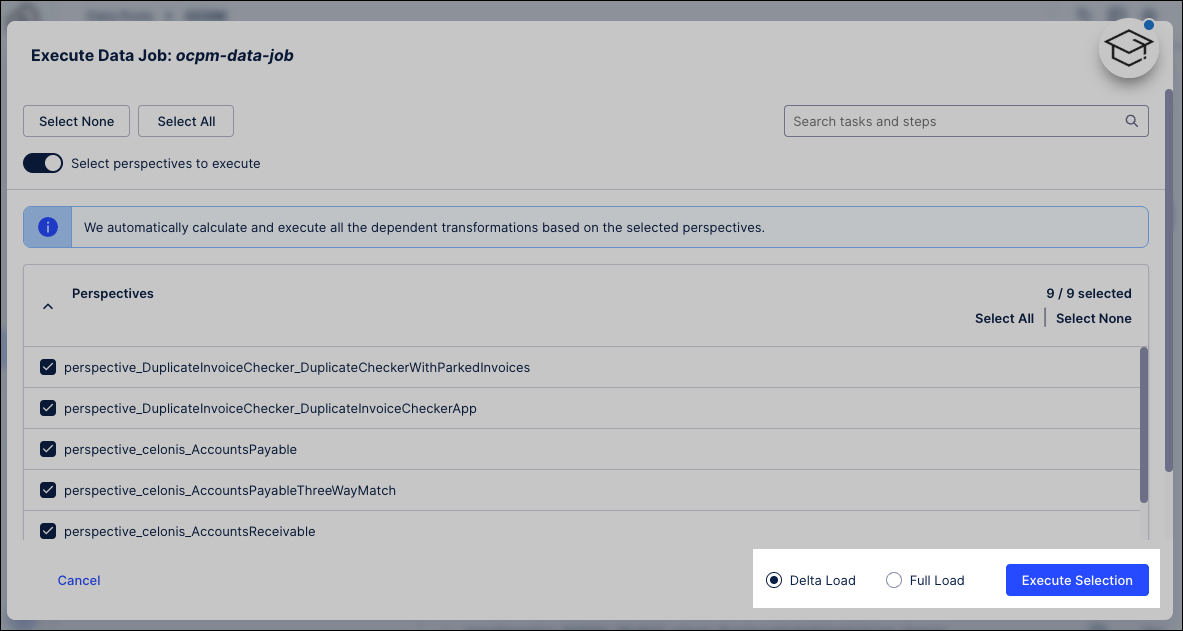Image resolution: width=1183 pixels, height=631 pixels.
Task: Click the blue info icon
Action: (48, 227)
